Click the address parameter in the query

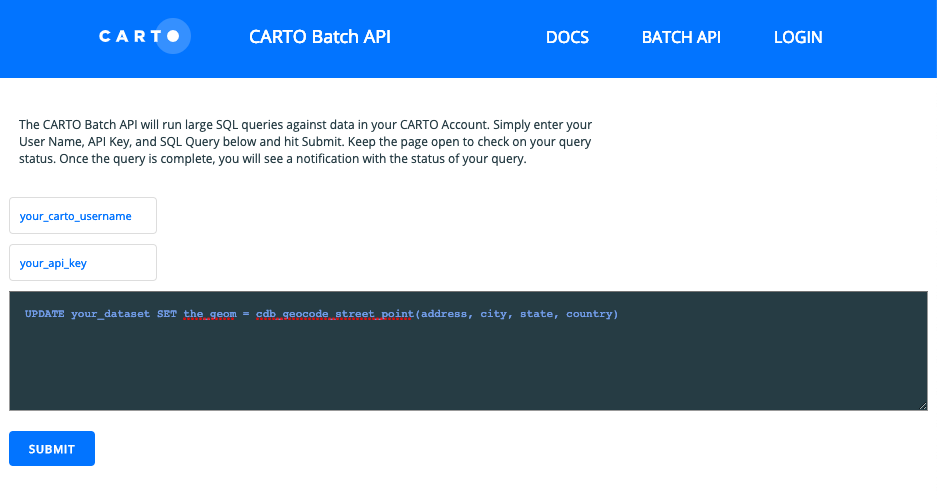point(443,314)
